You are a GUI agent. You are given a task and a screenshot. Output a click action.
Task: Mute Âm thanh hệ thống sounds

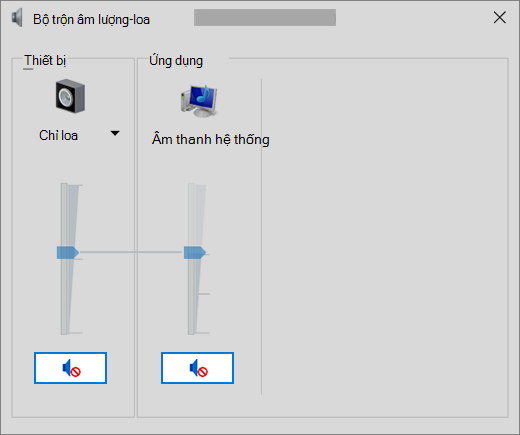(197, 368)
